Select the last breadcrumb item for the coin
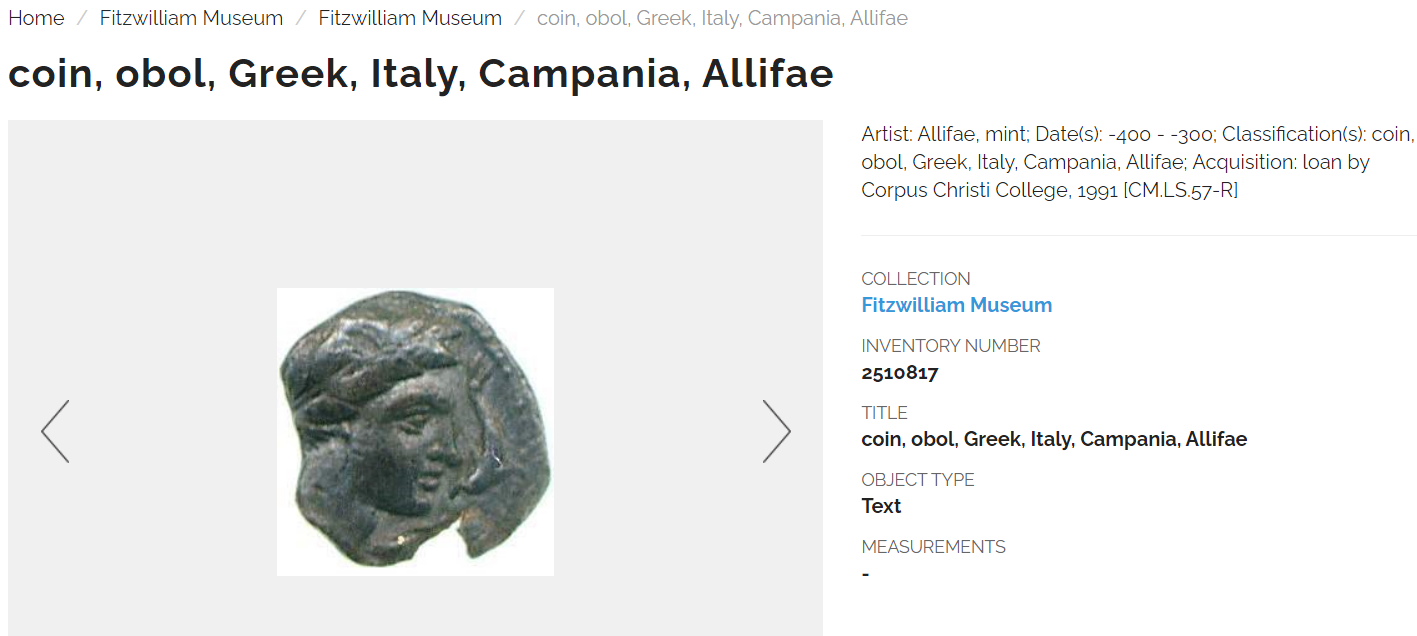This screenshot has width=1417, height=636. (722, 18)
